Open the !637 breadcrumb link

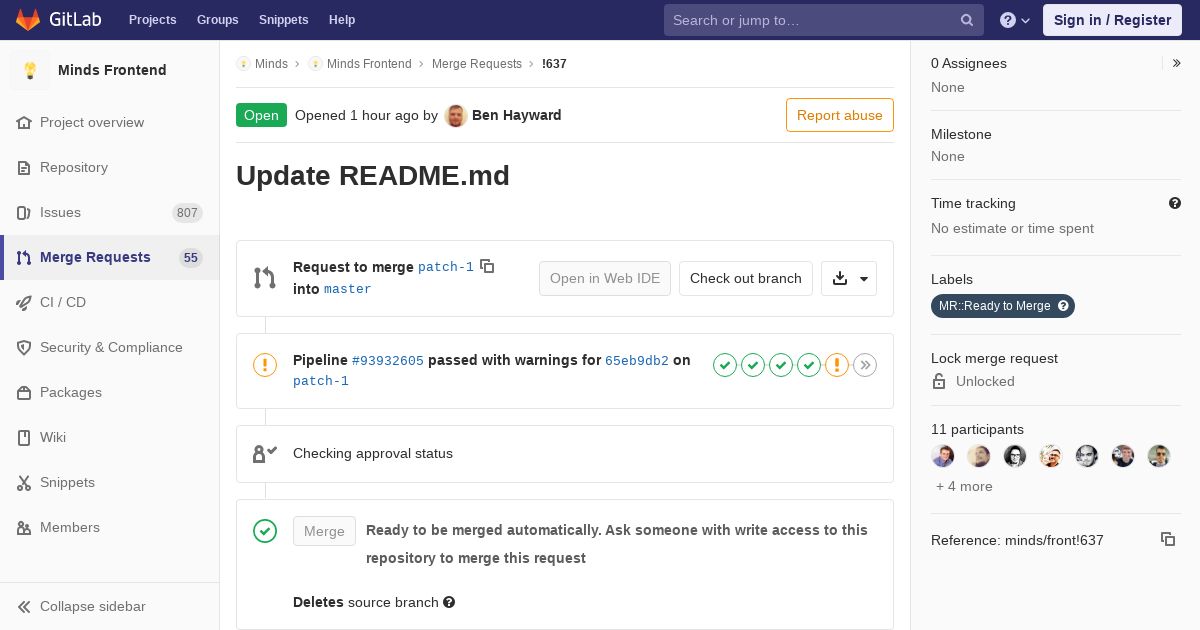554,63
